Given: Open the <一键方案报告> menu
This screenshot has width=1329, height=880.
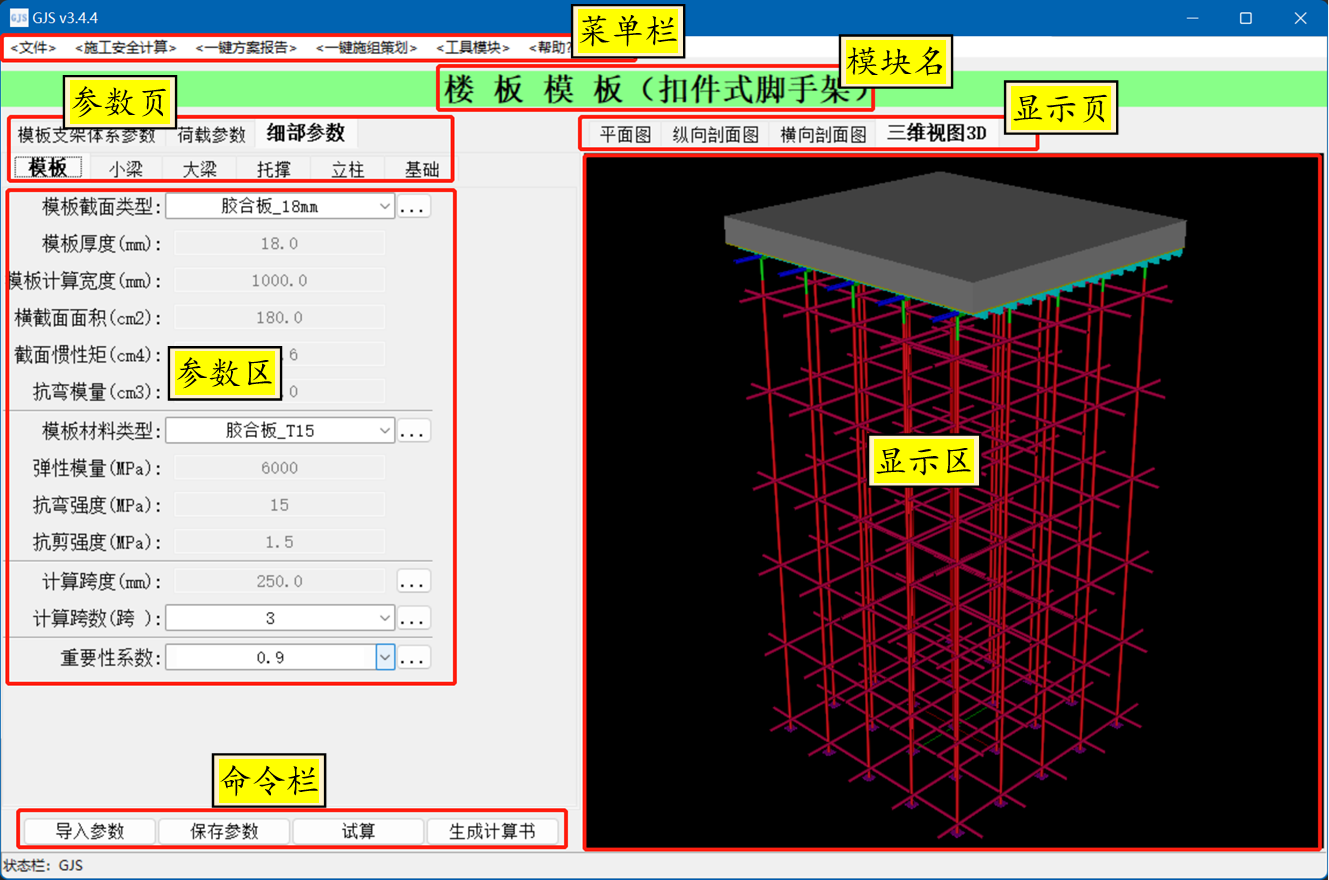Looking at the screenshot, I should pos(246,48).
